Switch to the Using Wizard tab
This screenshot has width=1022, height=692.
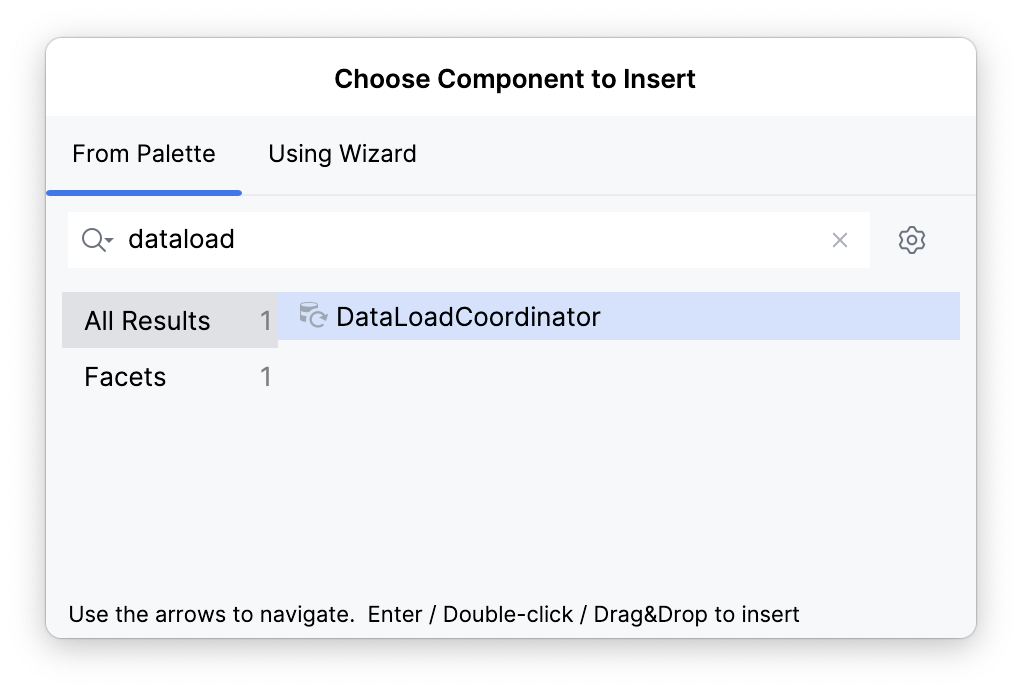tap(342, 153)
